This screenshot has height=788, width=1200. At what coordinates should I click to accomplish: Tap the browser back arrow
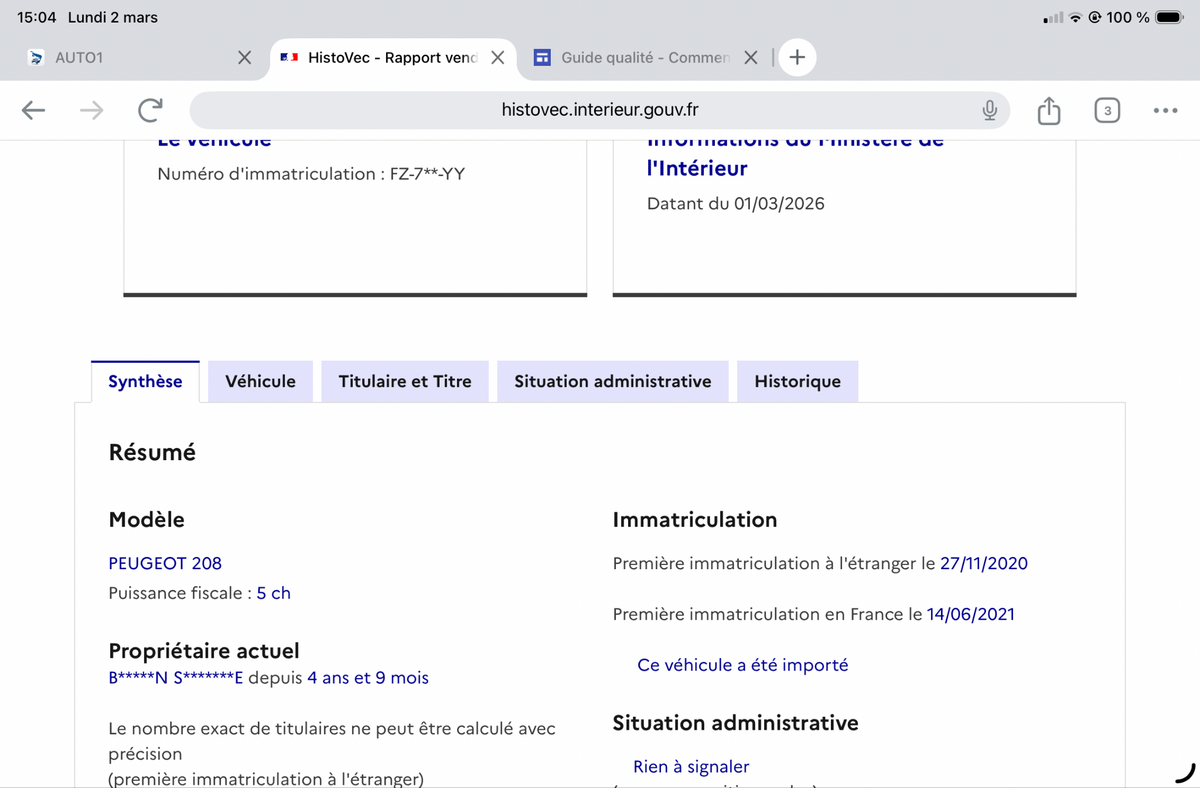(x=34, y=110)
